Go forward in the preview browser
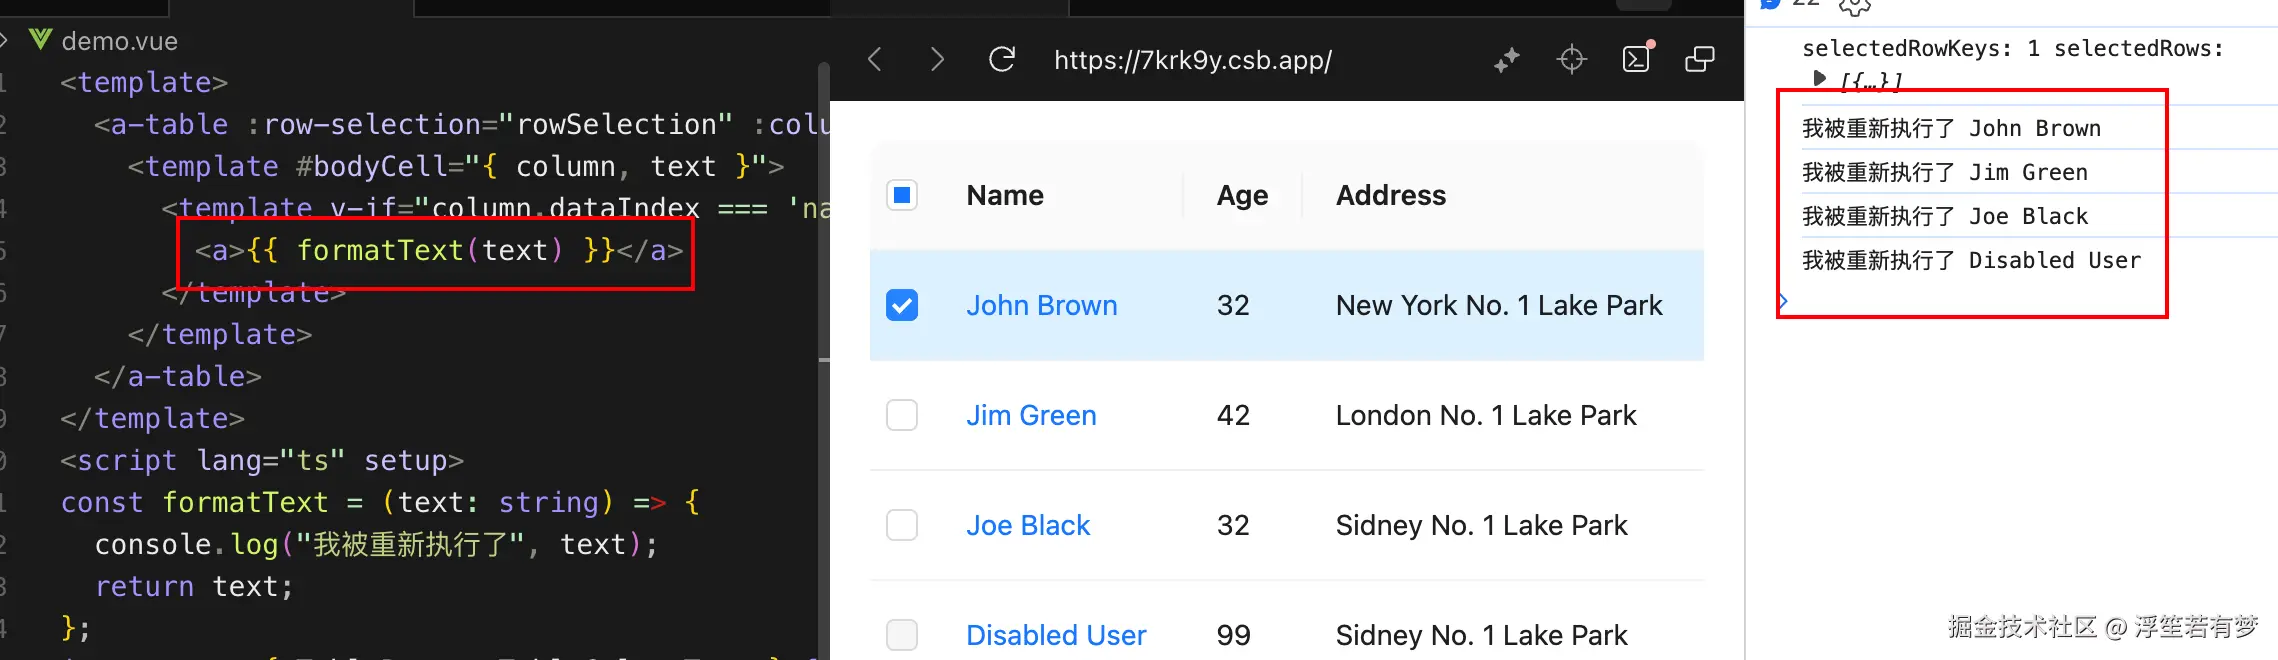The height and width of the screenshot is (660, 2278). coord(937,60)
